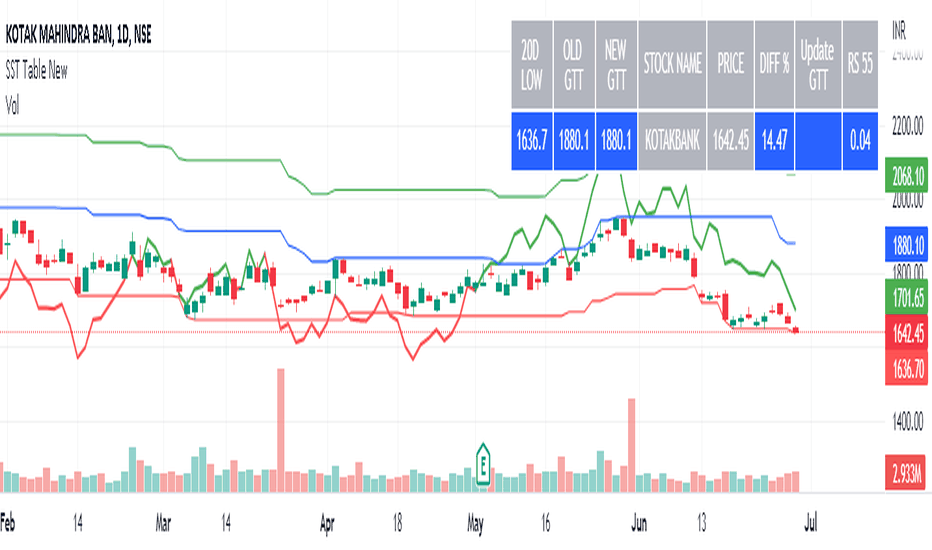
Task: Click the green 2068.10 price label
Action: point(906,175)
